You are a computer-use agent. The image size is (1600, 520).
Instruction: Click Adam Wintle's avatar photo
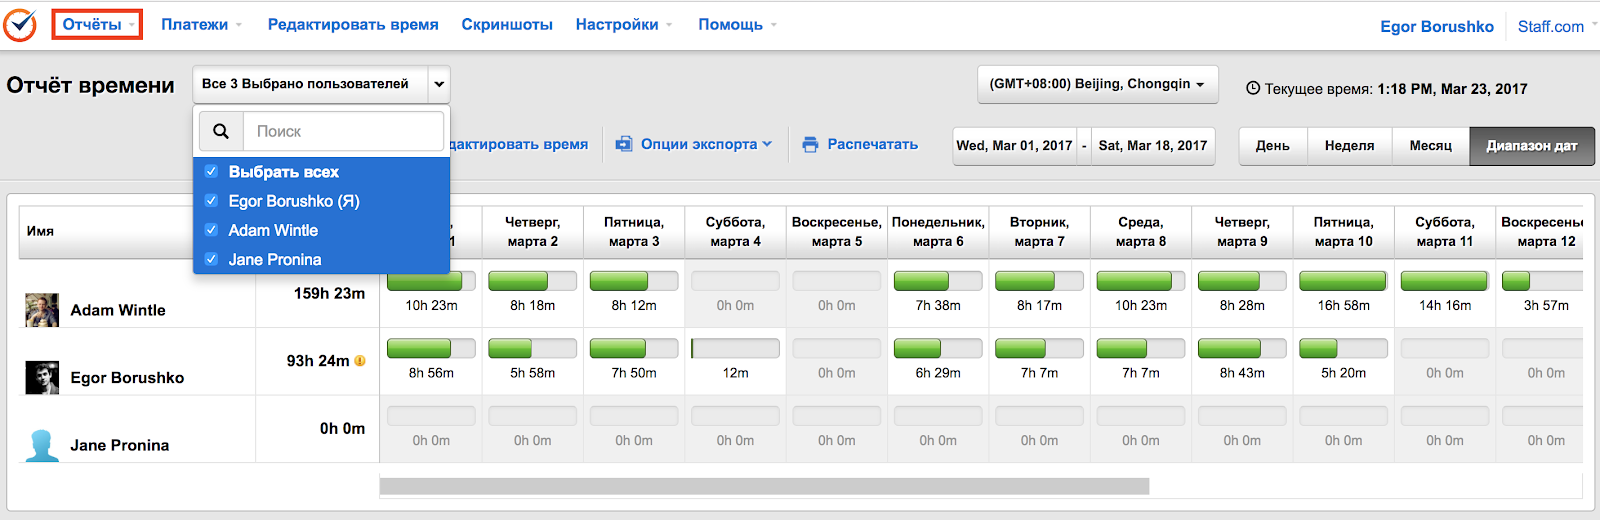[x=42, y=310]
